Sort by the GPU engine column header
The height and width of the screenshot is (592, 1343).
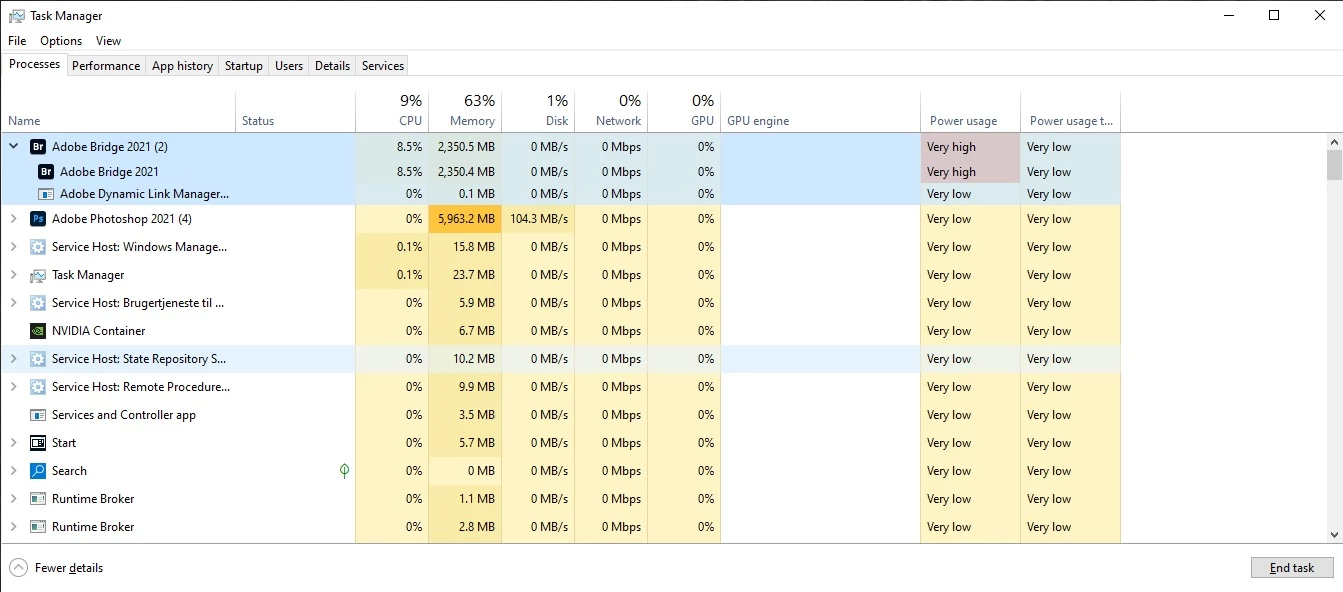click(x=820, y=112)
